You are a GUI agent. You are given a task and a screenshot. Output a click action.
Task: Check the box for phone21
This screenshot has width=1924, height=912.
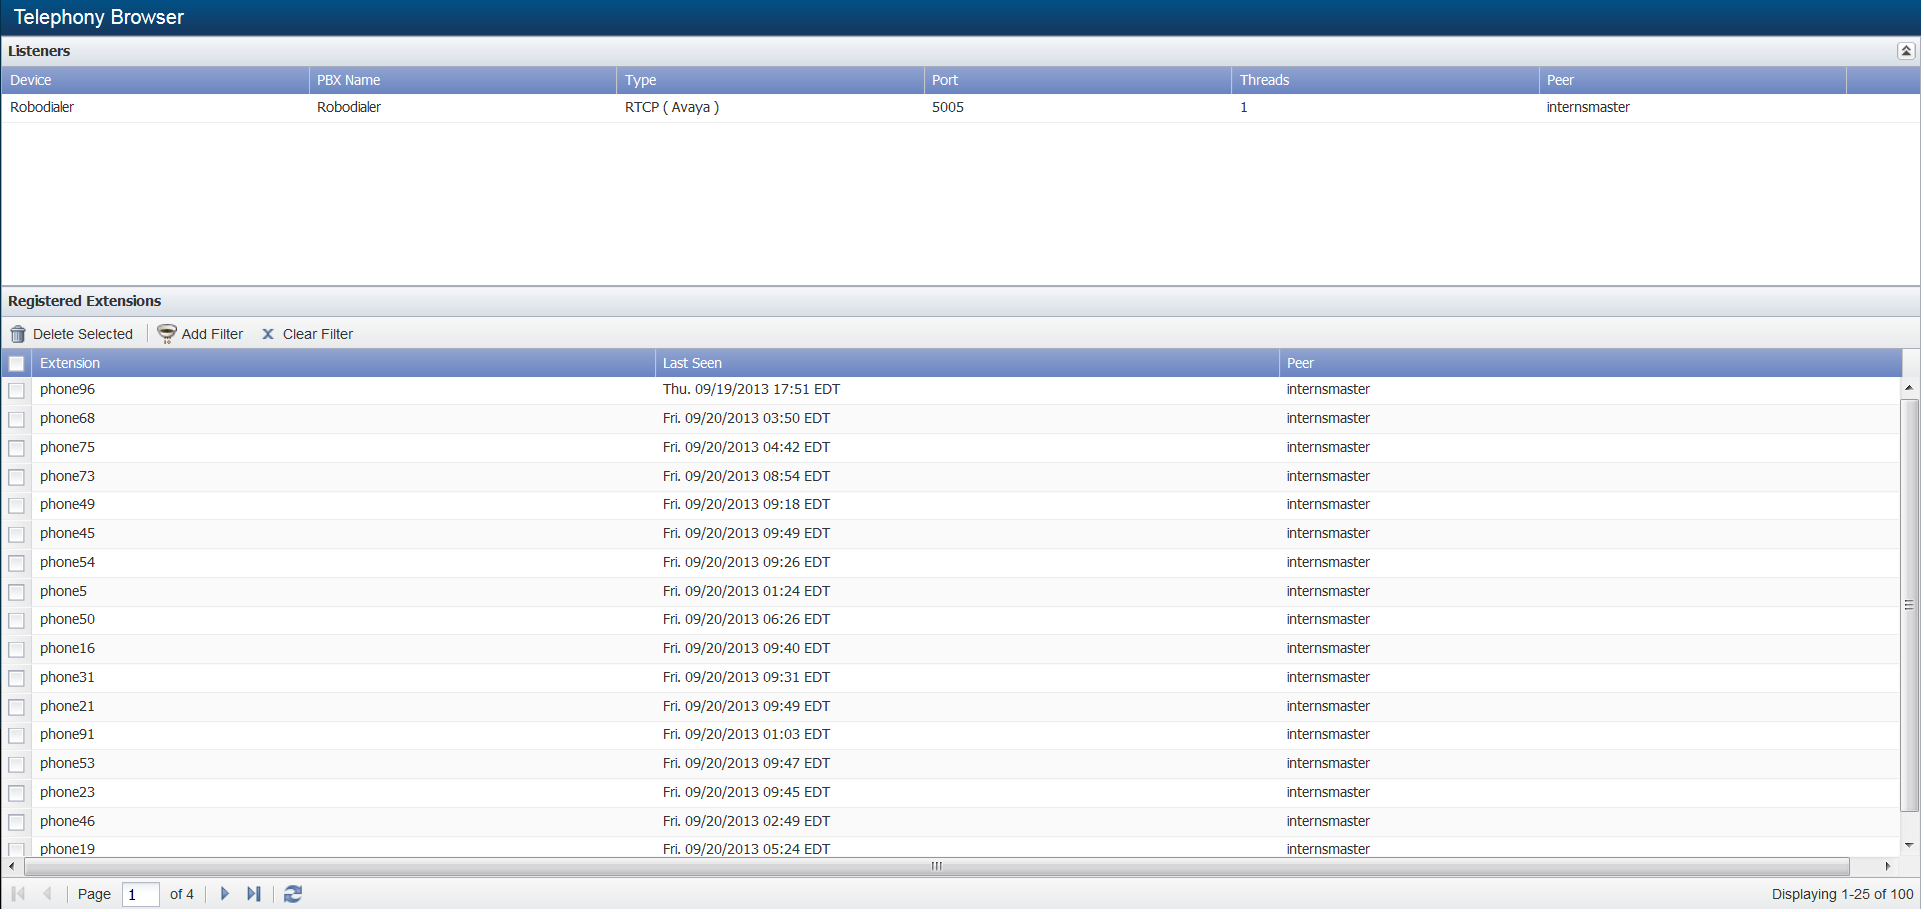pos(17,708)
